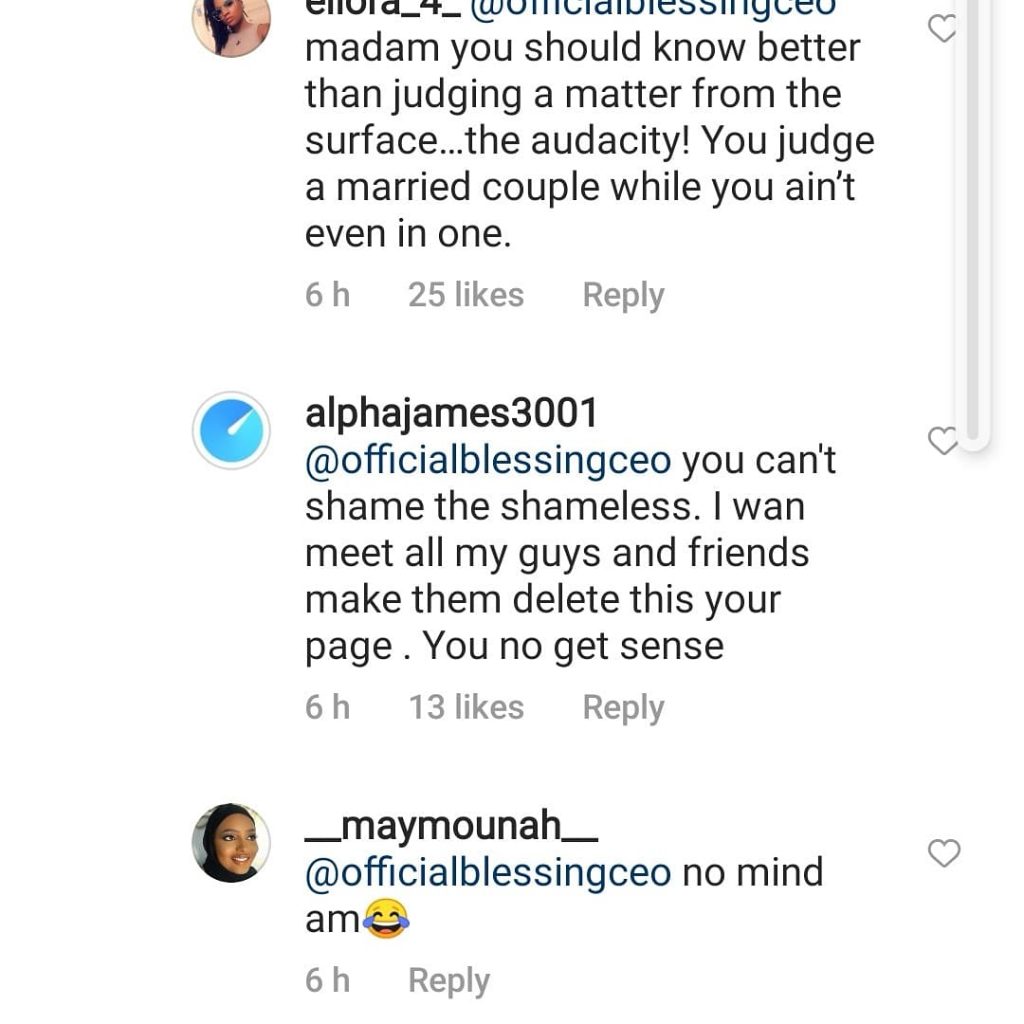Open alphajames3001's blue profile picture
The height and width of the screenshot is (1024, 1024).
(231, 431)
